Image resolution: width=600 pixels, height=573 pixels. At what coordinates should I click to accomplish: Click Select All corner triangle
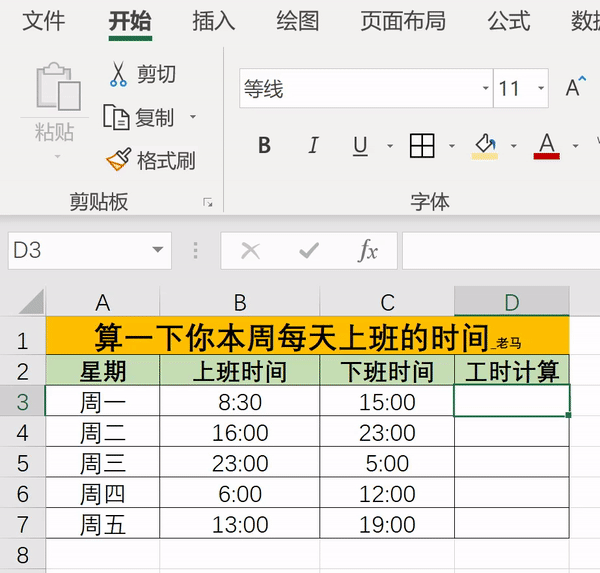[32, 302]
